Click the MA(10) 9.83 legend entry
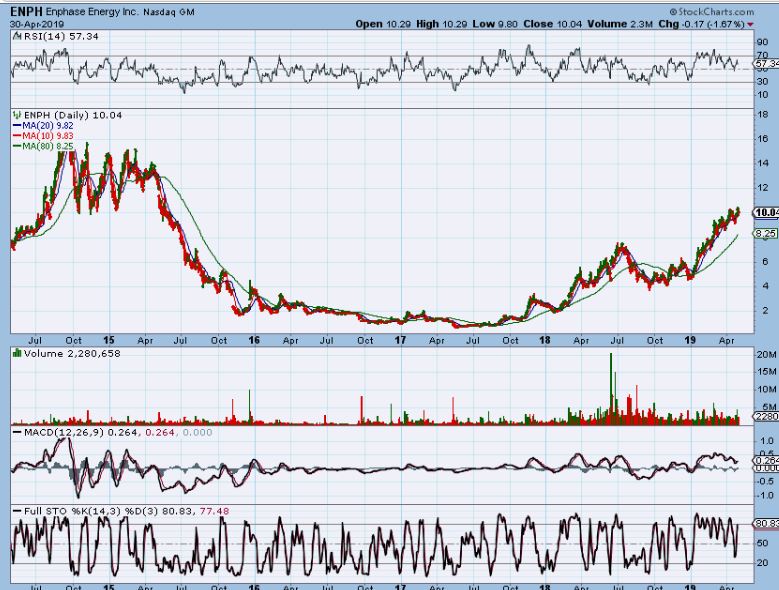 click(x=43, y=136)
